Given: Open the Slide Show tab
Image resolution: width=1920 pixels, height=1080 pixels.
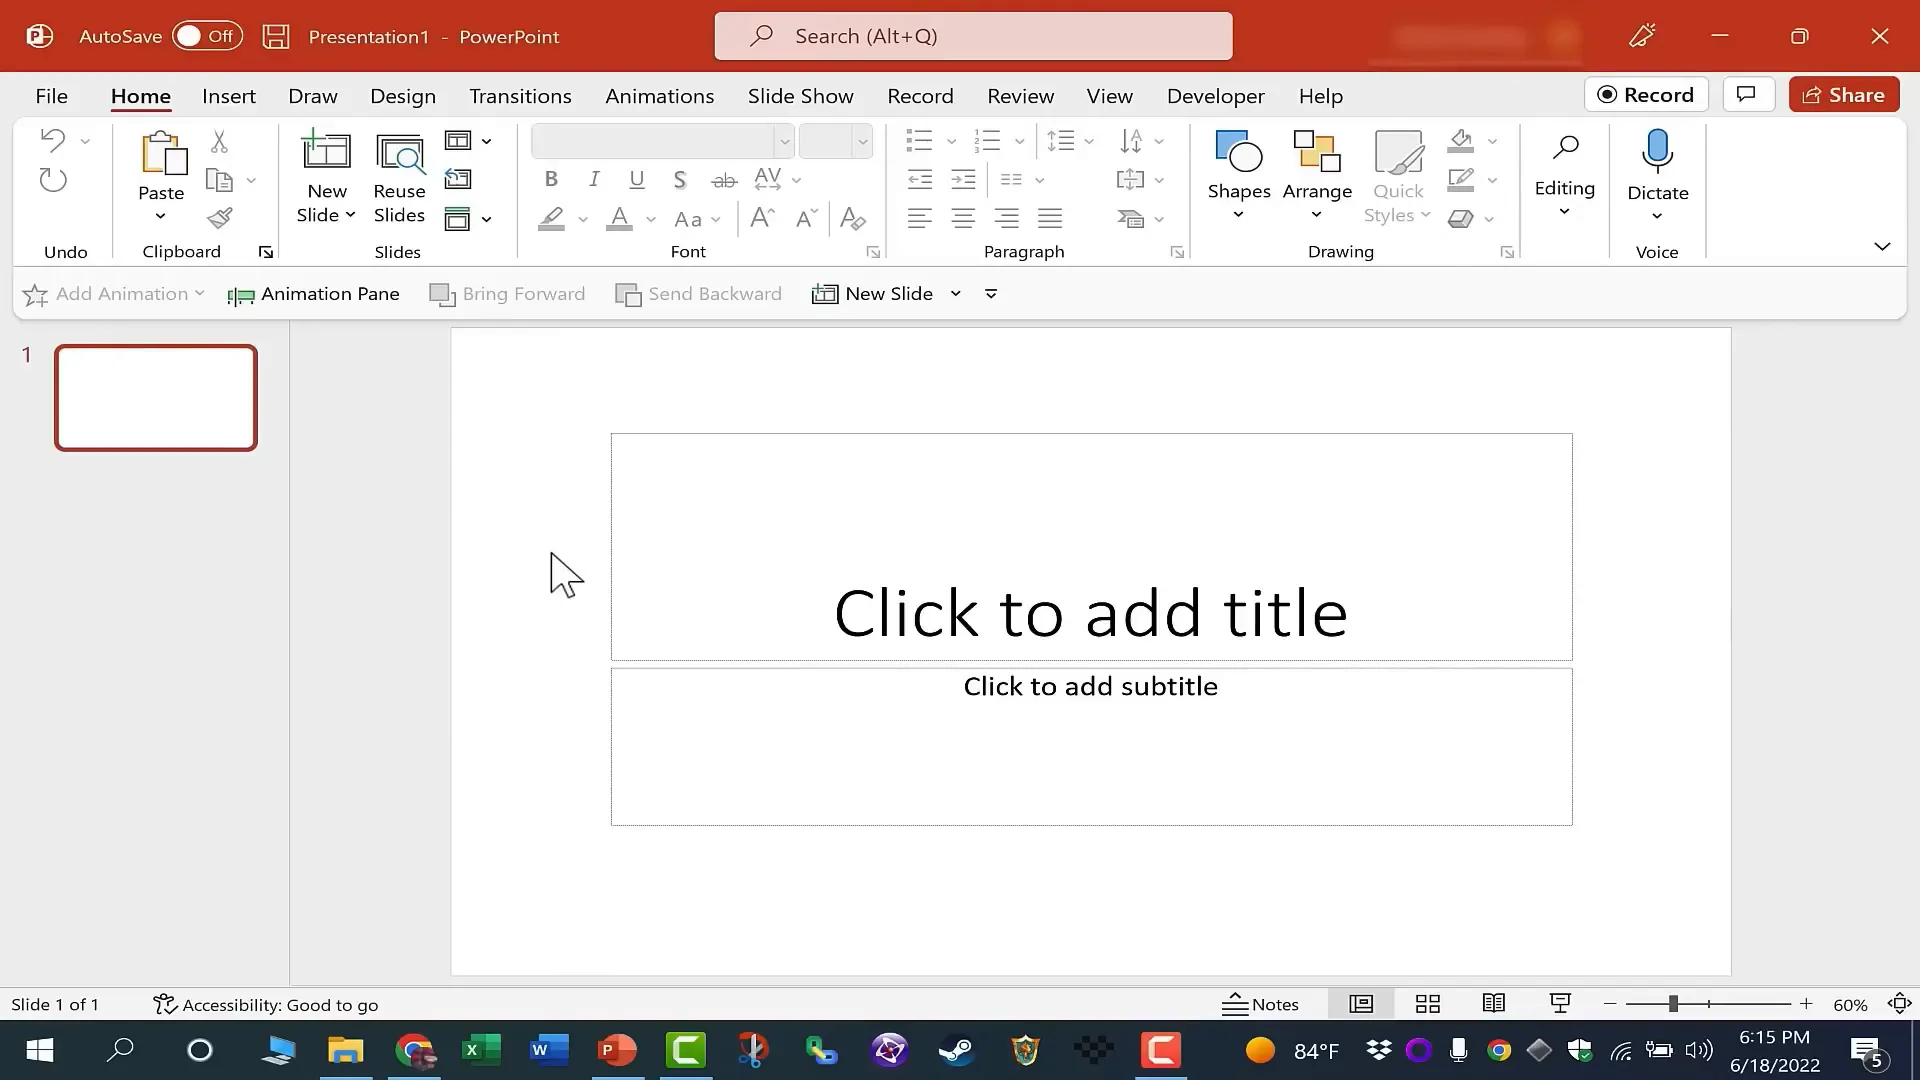Looking at the screenshot, I should (800, 96).
